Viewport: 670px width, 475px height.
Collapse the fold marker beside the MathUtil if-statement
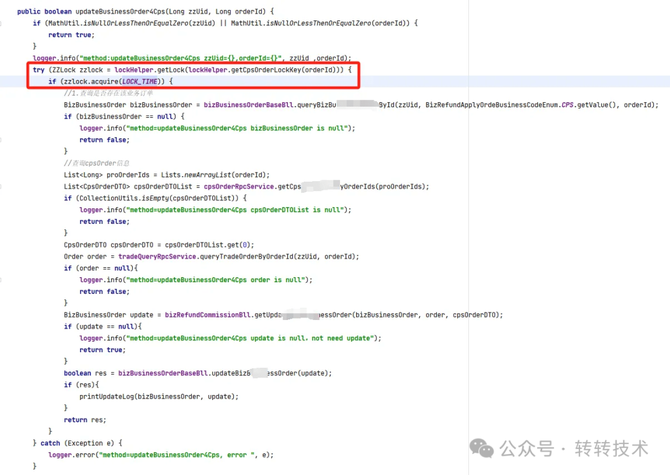click(x=3, y=22)
